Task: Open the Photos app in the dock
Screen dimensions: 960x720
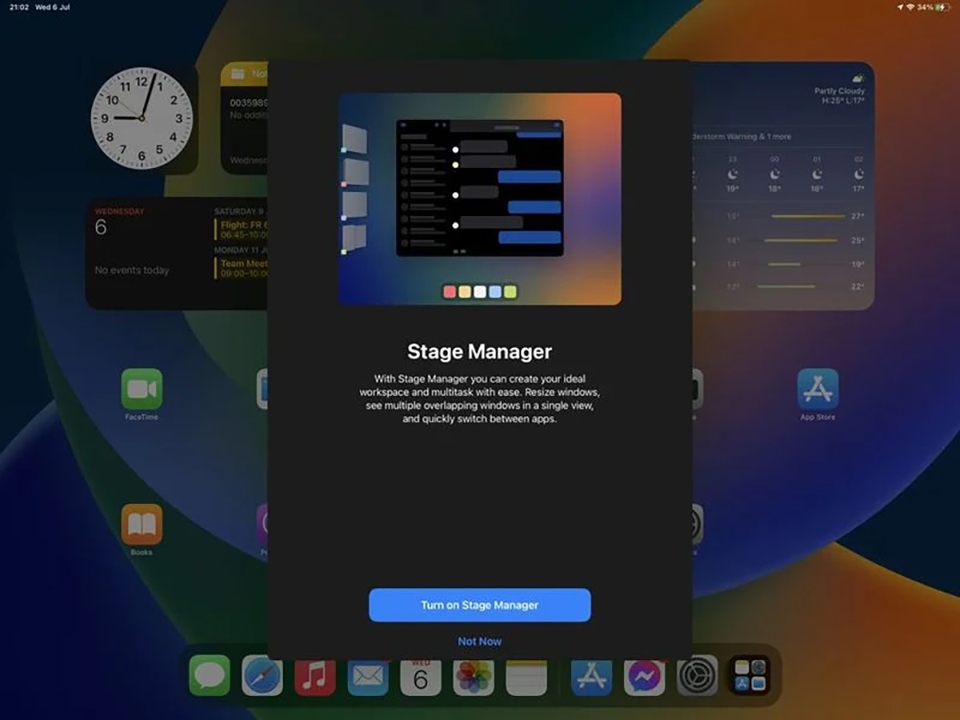Action: (x=473, y=676)
